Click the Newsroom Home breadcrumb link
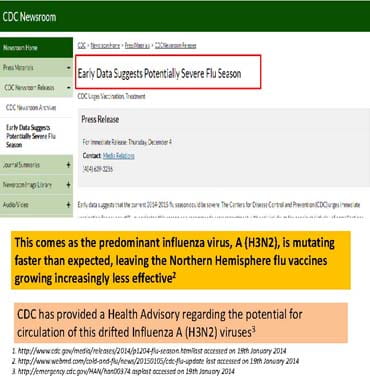The width and height of the screenshot is (370, 376). coord(105,45)
